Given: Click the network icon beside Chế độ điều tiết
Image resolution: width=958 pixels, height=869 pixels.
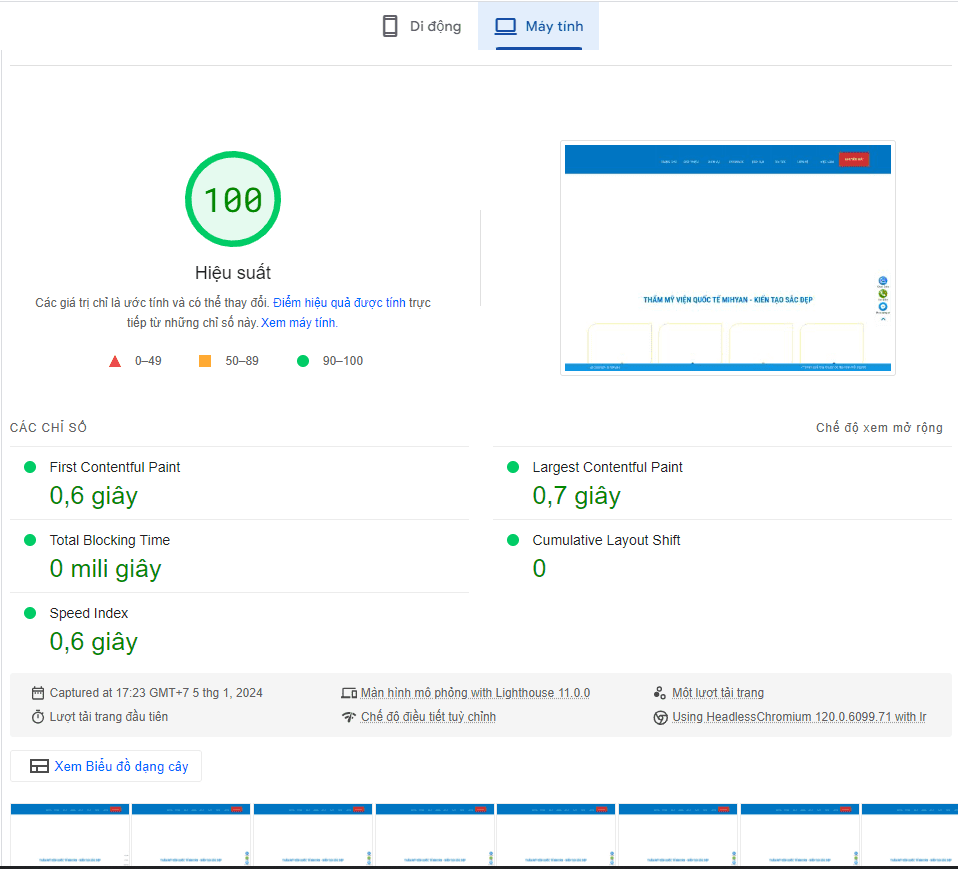Looking at the screenshot, I should pyautogui.click(x=349, y=717).
